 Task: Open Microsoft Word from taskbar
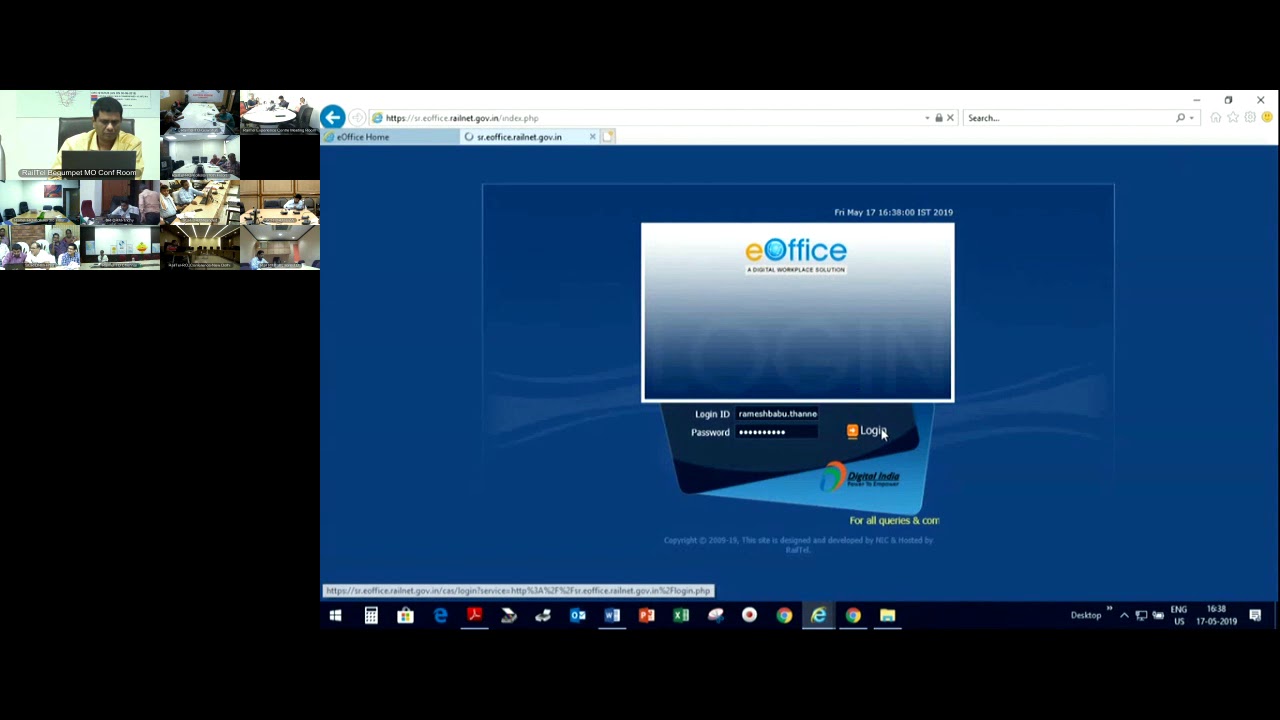(612, 615)
